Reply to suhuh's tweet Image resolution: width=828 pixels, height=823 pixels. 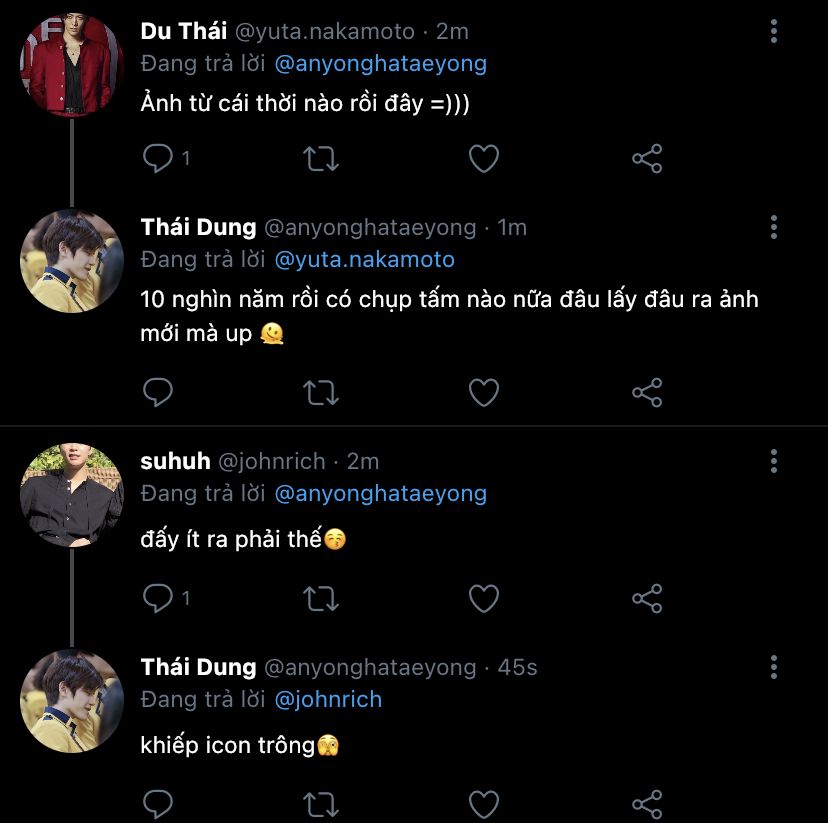(x=158, y=598)
